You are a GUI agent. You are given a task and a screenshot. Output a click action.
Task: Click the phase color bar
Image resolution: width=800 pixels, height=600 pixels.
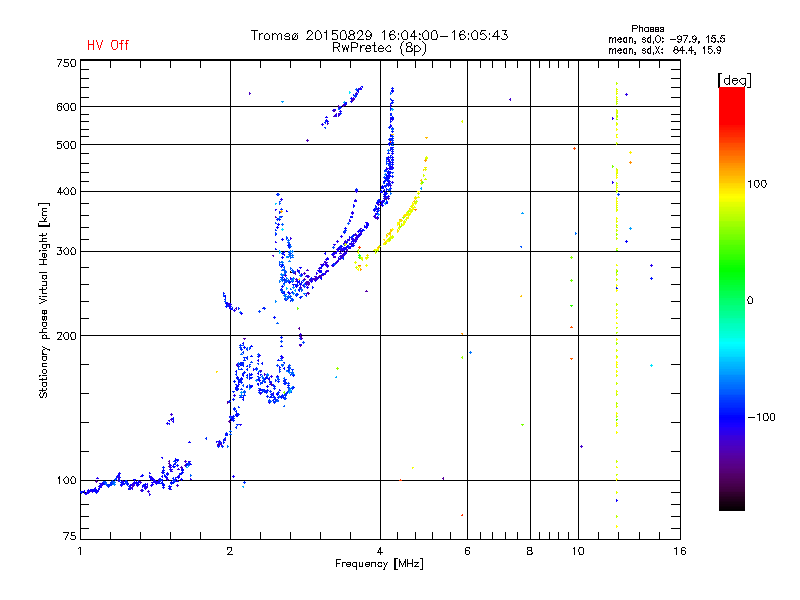(x=732, y=298)
